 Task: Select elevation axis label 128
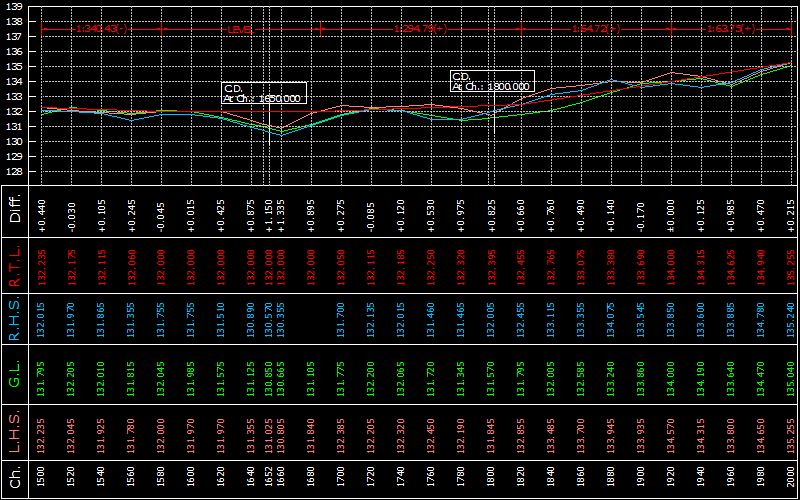16,171
